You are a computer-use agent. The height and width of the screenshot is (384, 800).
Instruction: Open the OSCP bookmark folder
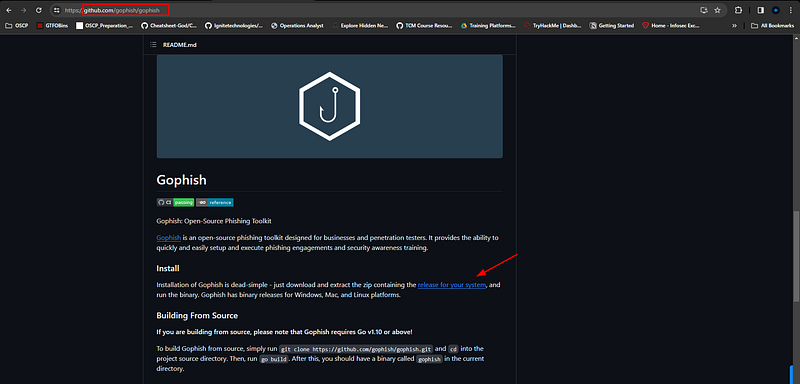point(16,25)
